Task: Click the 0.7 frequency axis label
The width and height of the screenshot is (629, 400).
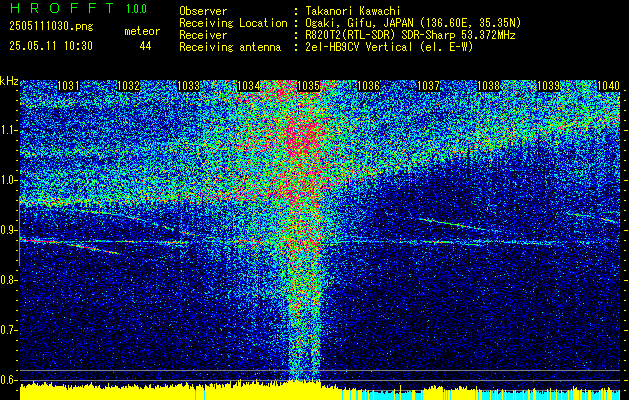Action: 8,330
